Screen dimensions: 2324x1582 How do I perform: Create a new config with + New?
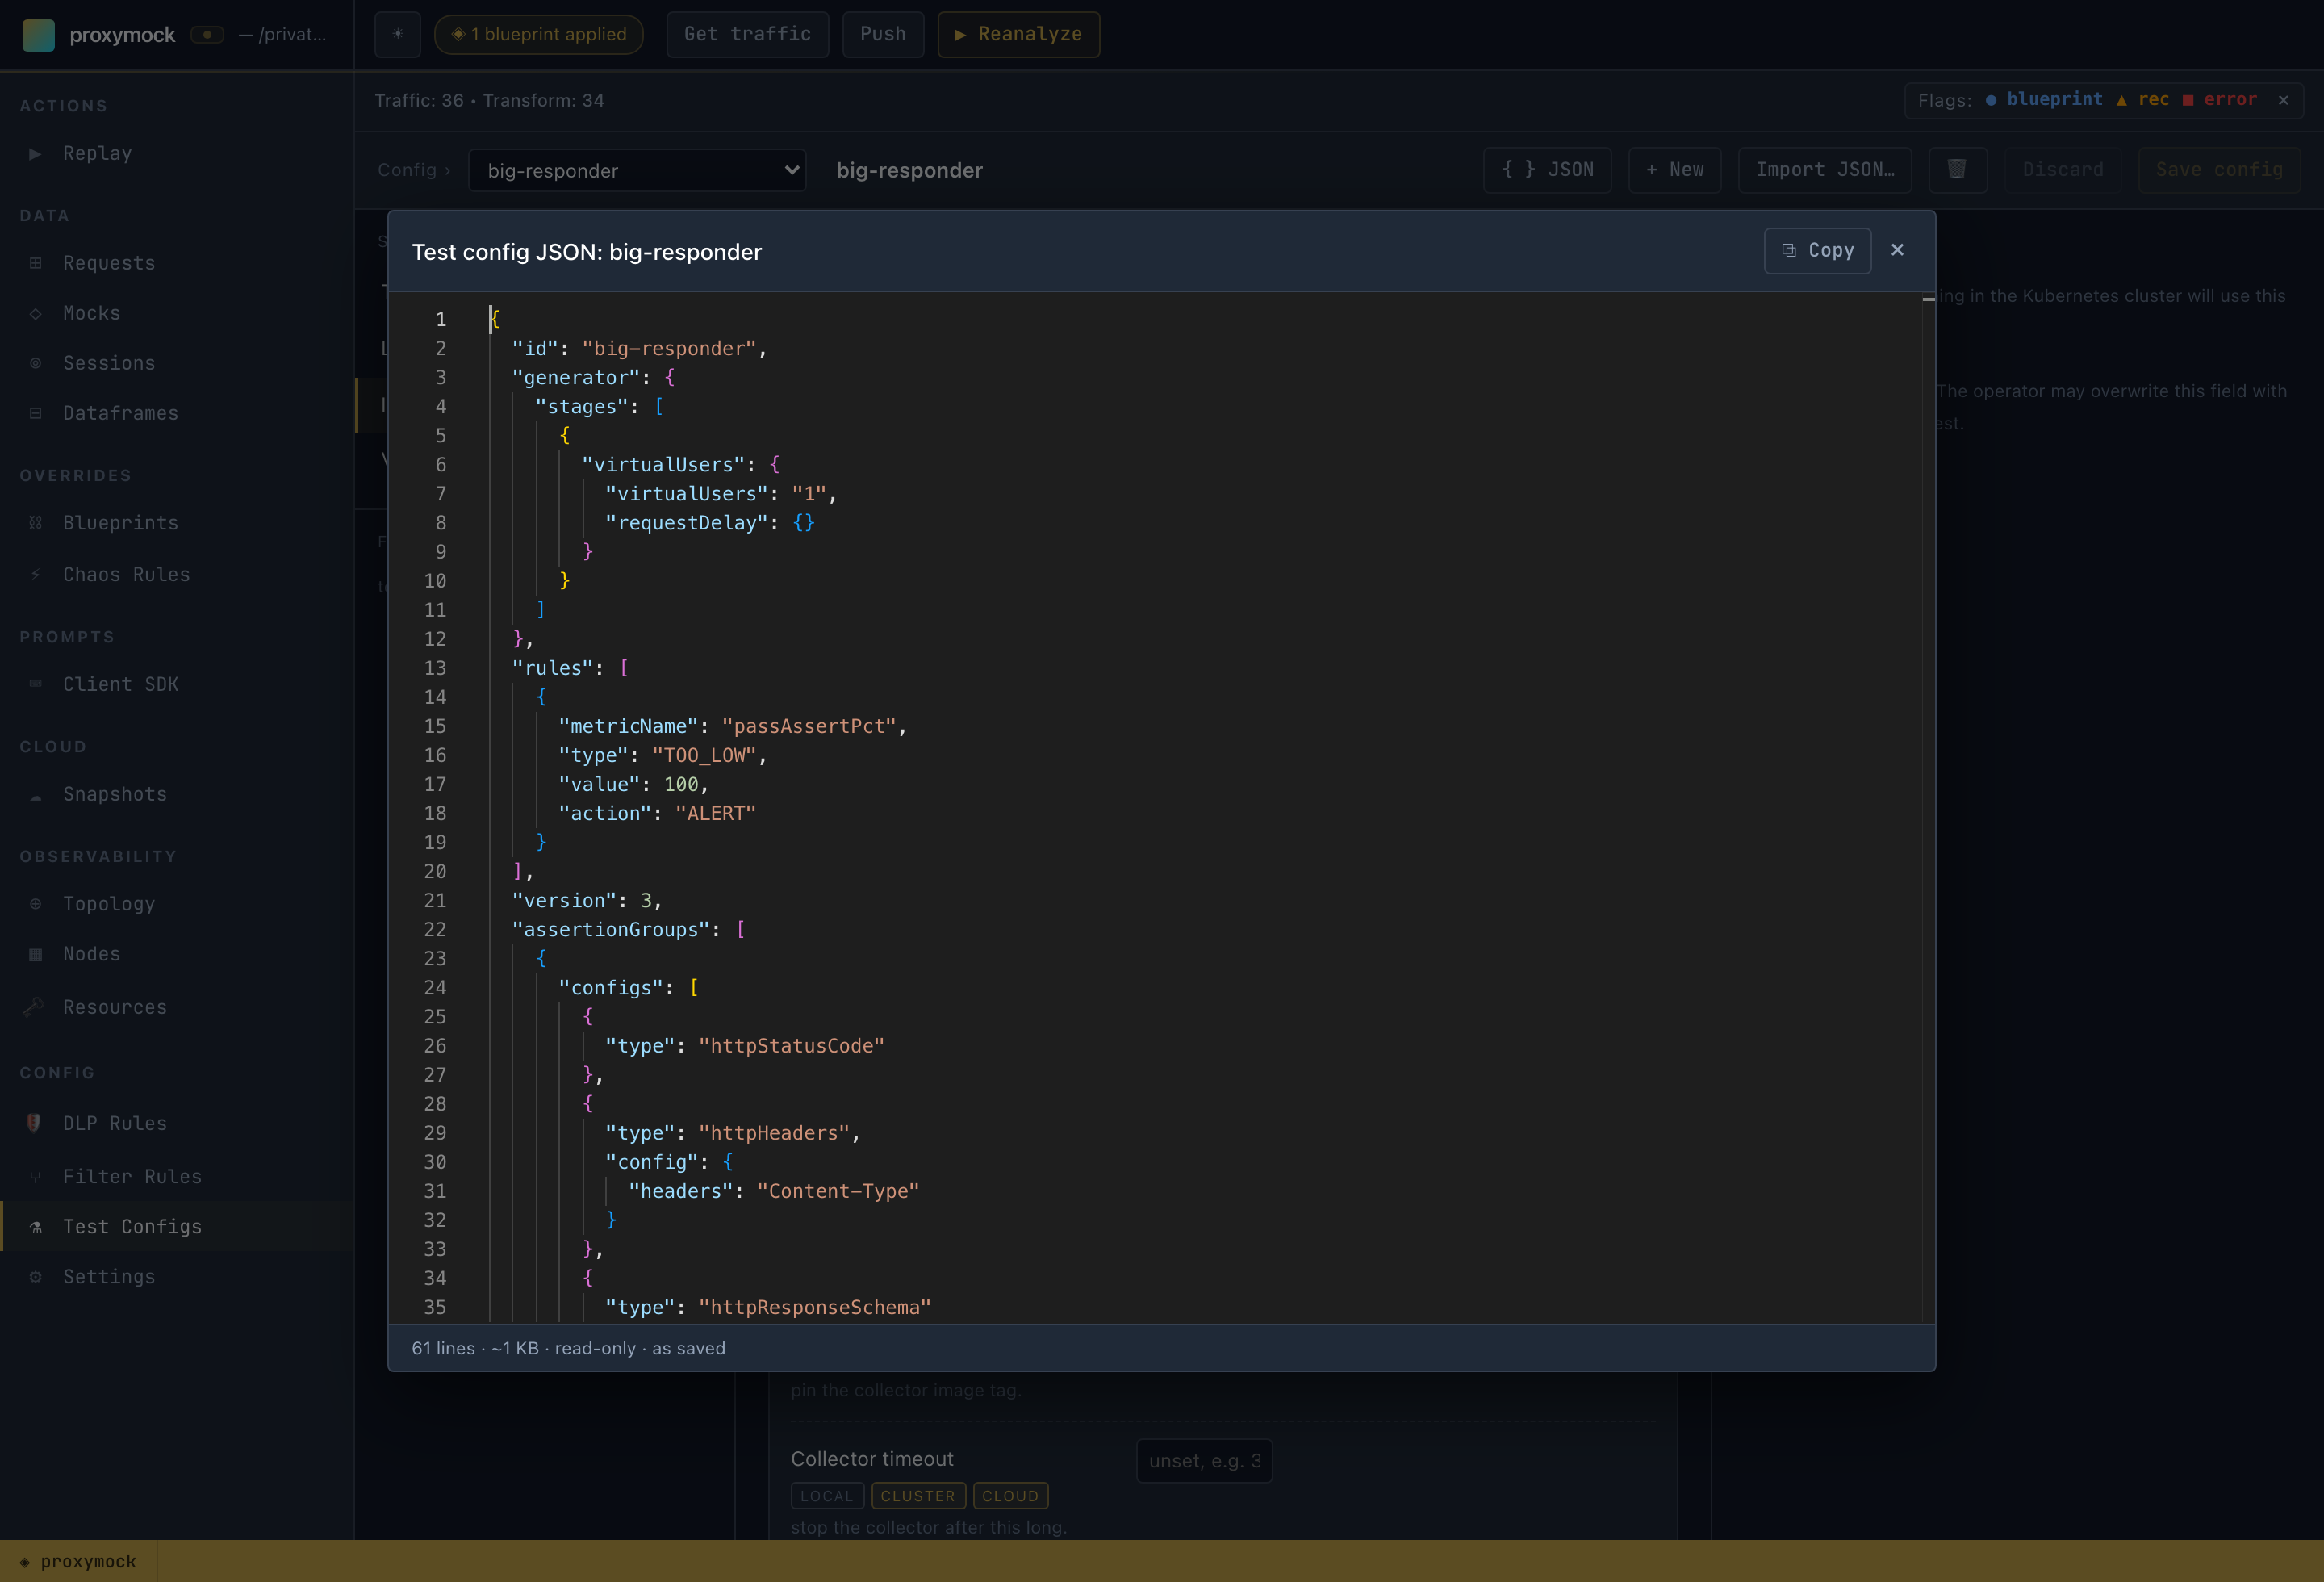1674,170
